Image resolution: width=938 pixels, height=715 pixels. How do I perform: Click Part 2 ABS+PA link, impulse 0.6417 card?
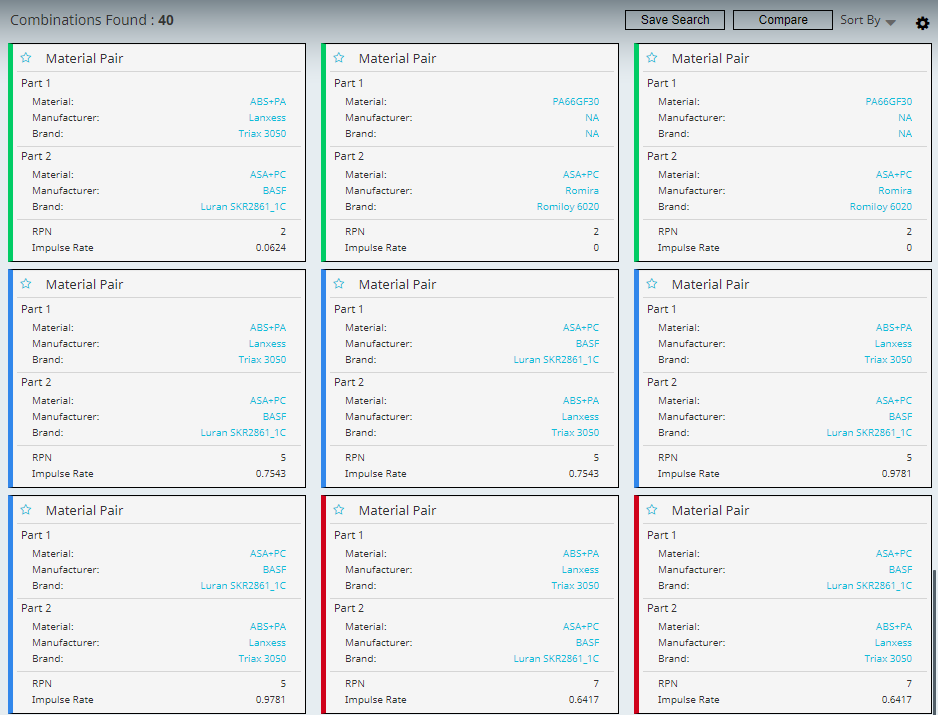point(894,627)
